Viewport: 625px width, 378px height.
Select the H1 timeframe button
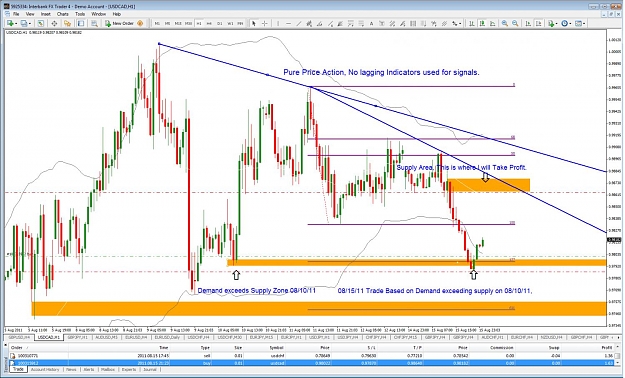click(x=199, y=24)
